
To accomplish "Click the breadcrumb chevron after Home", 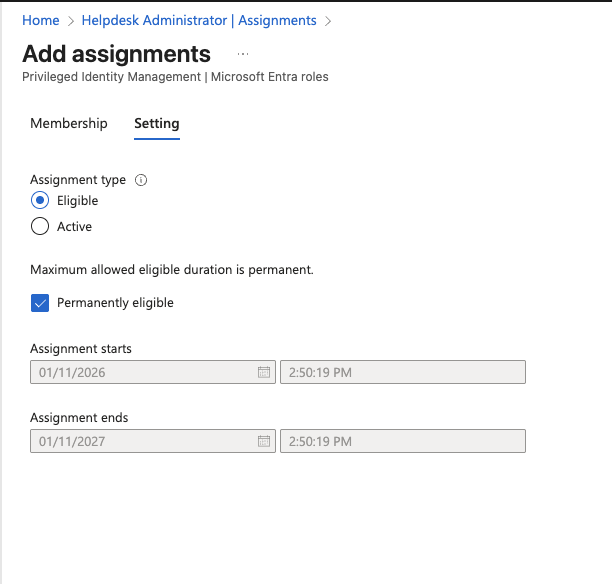I will coord(71,20).
